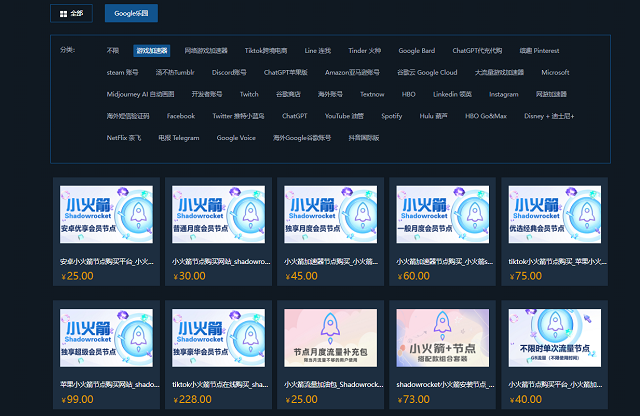
Task: Filter by Spotify category
Action: (391, 116)
